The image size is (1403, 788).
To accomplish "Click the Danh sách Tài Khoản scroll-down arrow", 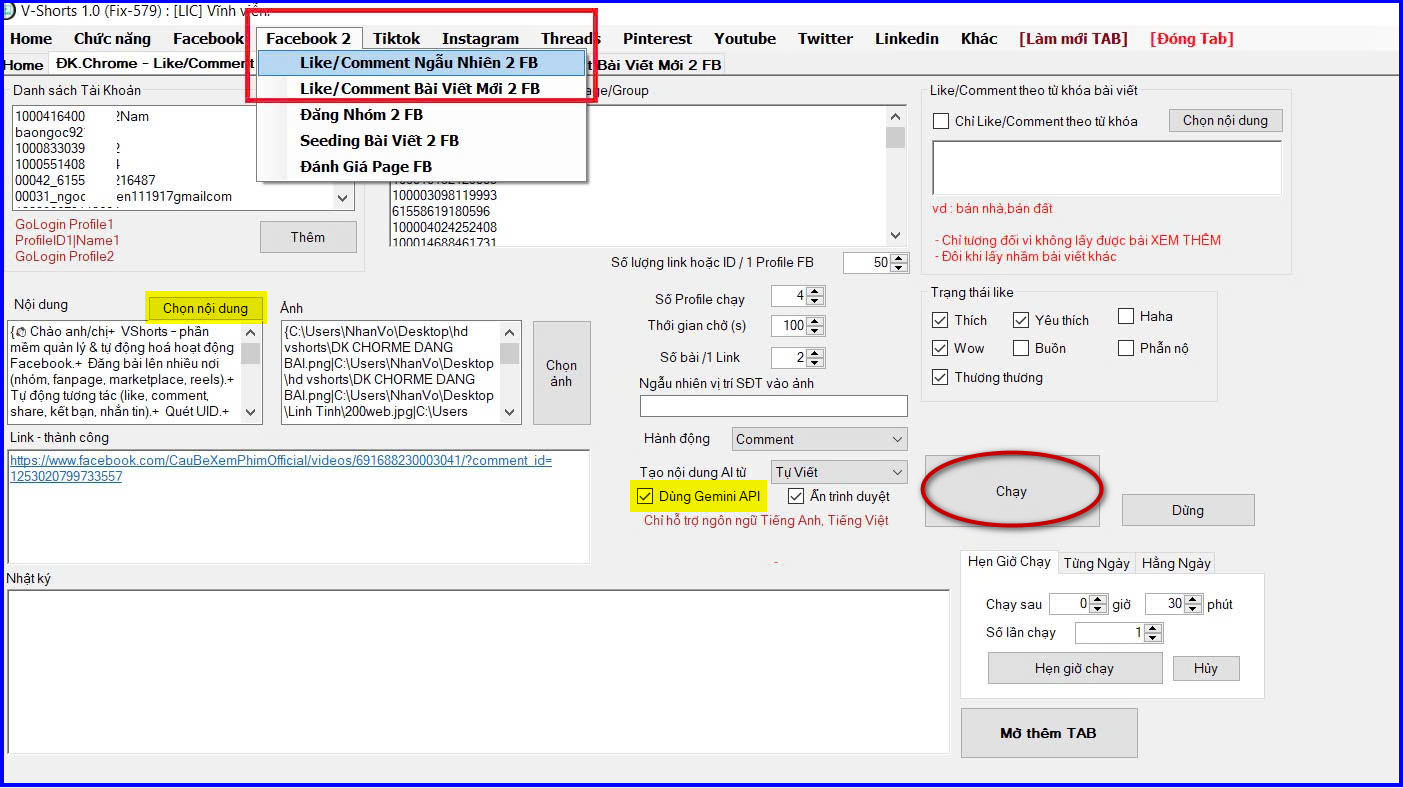I will [x=344, y=198].
